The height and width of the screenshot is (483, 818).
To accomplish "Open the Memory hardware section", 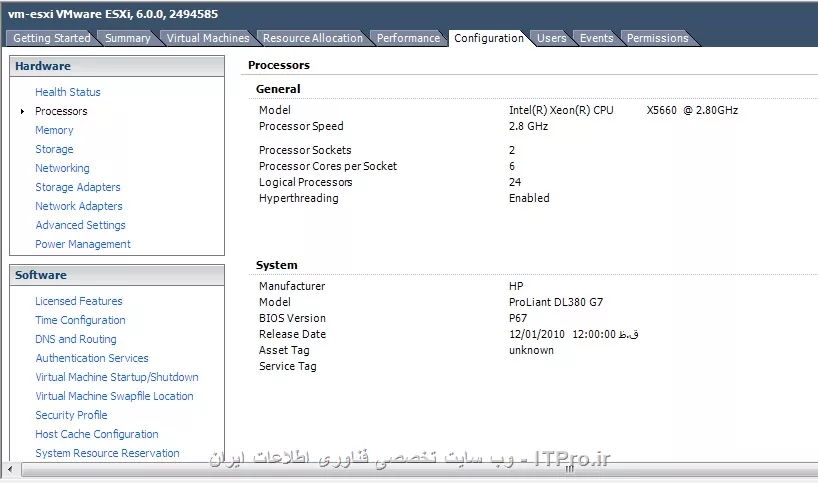I will [x=54, y=130].
